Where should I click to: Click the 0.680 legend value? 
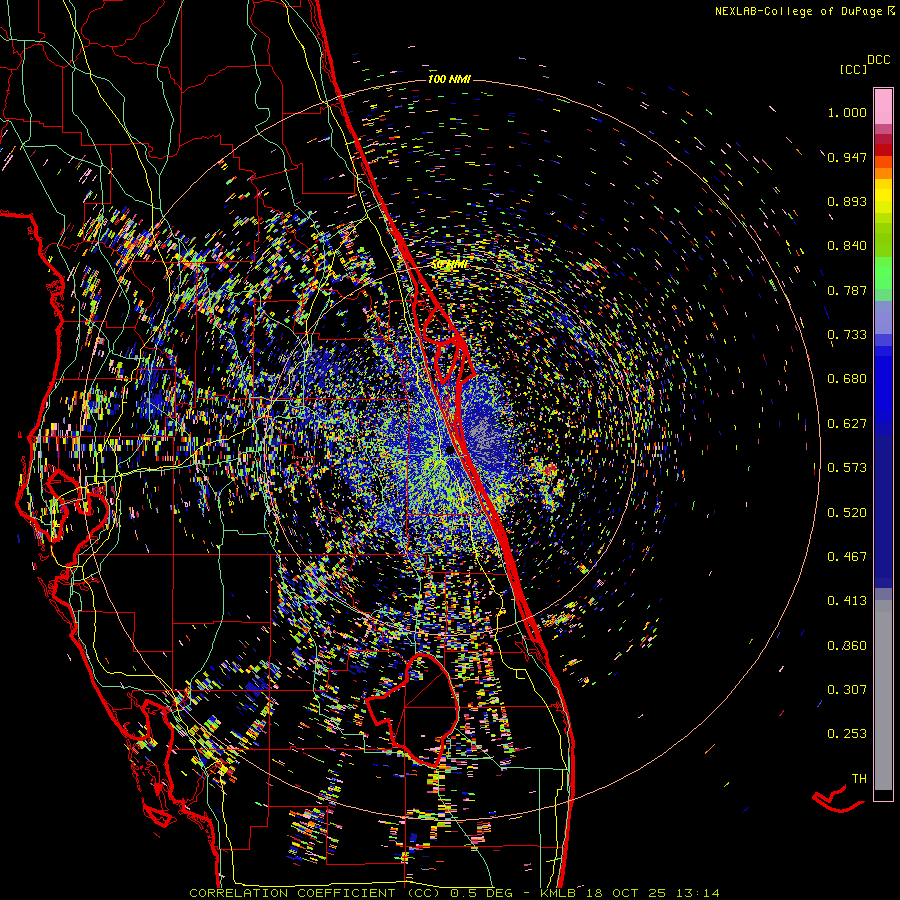(x=847, y=379)
